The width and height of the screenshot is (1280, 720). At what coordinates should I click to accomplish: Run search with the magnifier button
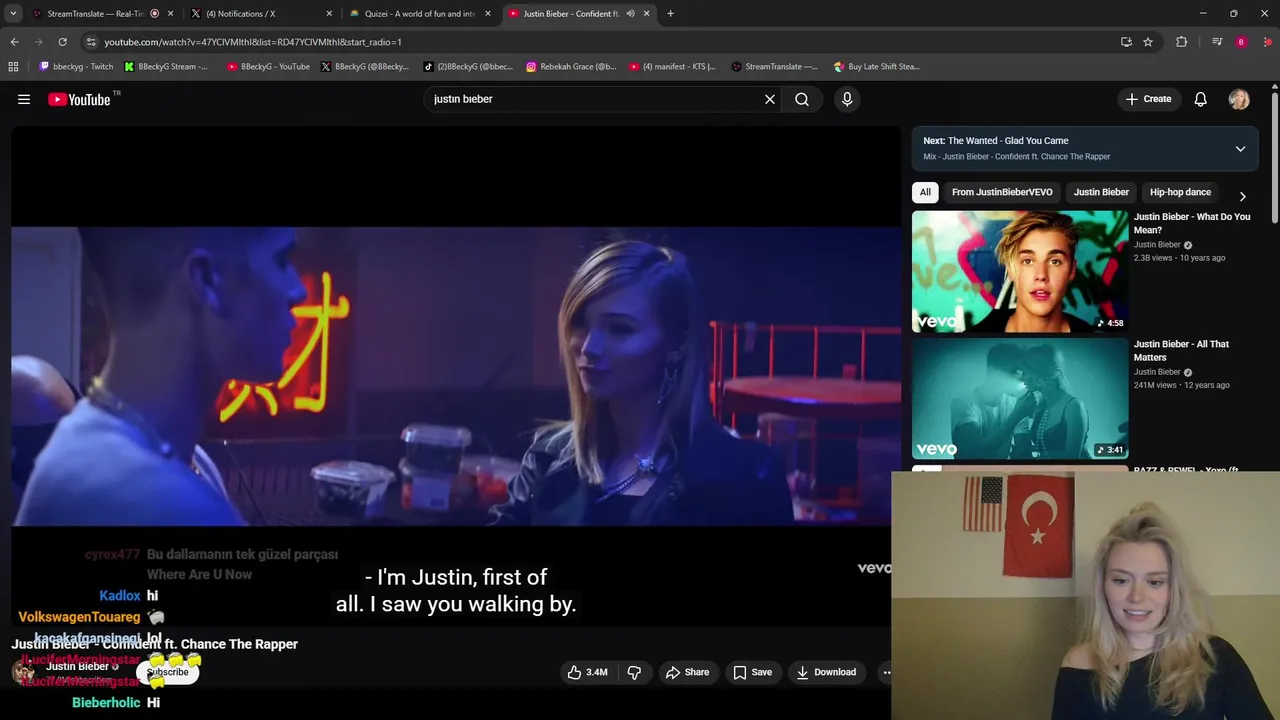tap(802, 99)
